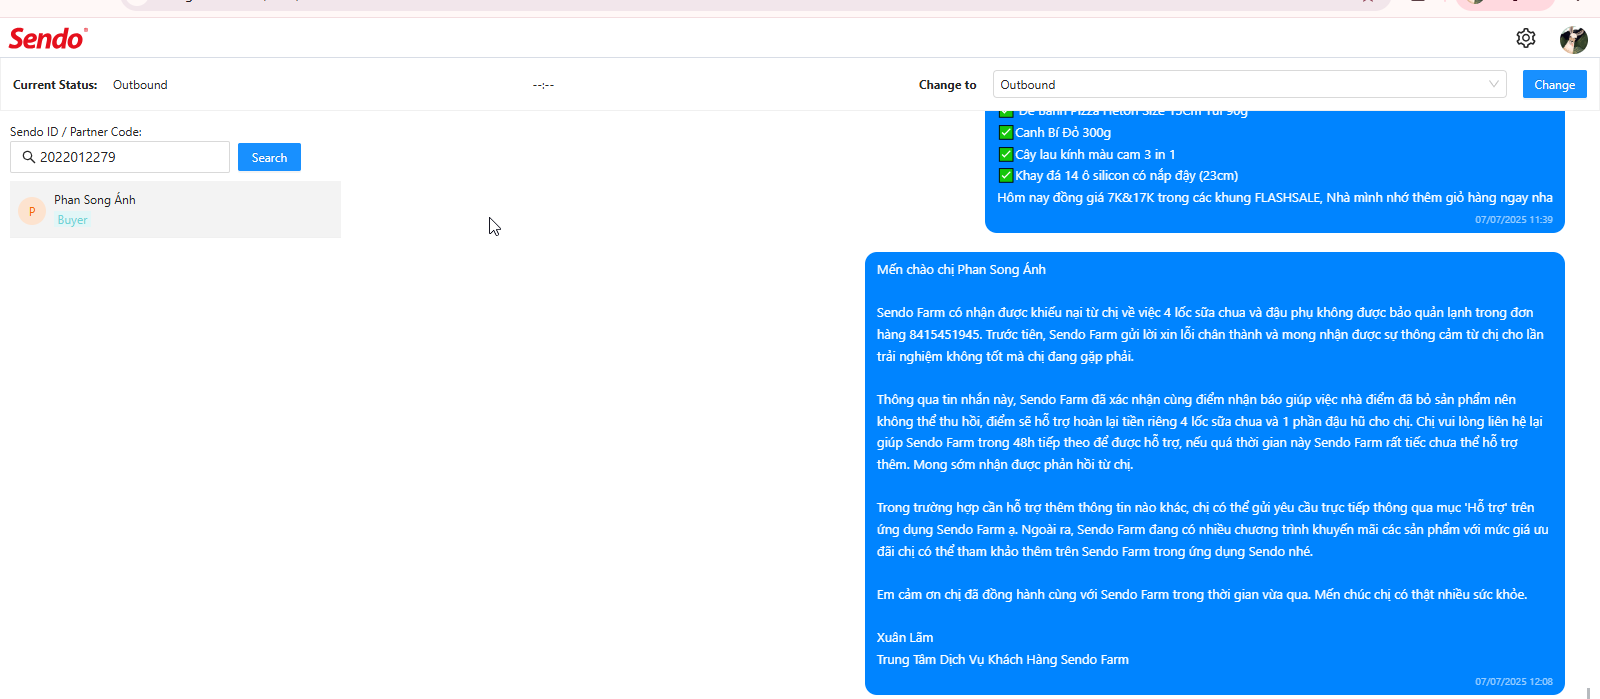
Task: Click the Sendo logo
Action: (48, 38)
